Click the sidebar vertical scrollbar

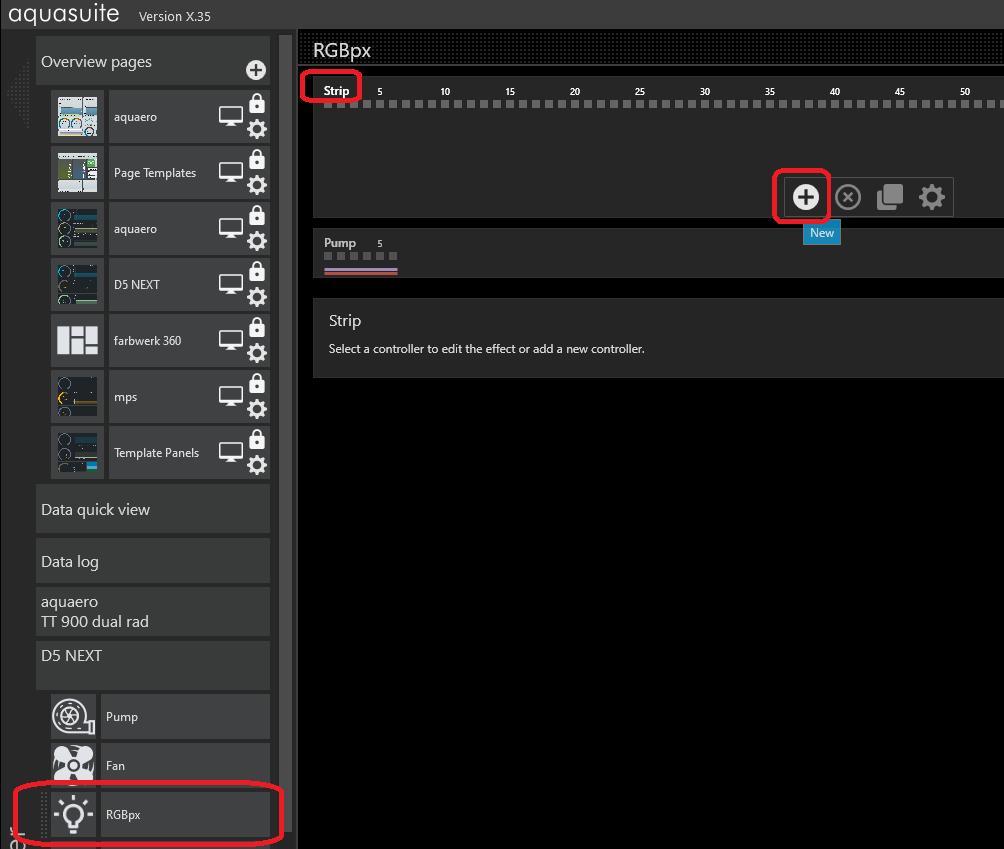(x=286, y=432)
